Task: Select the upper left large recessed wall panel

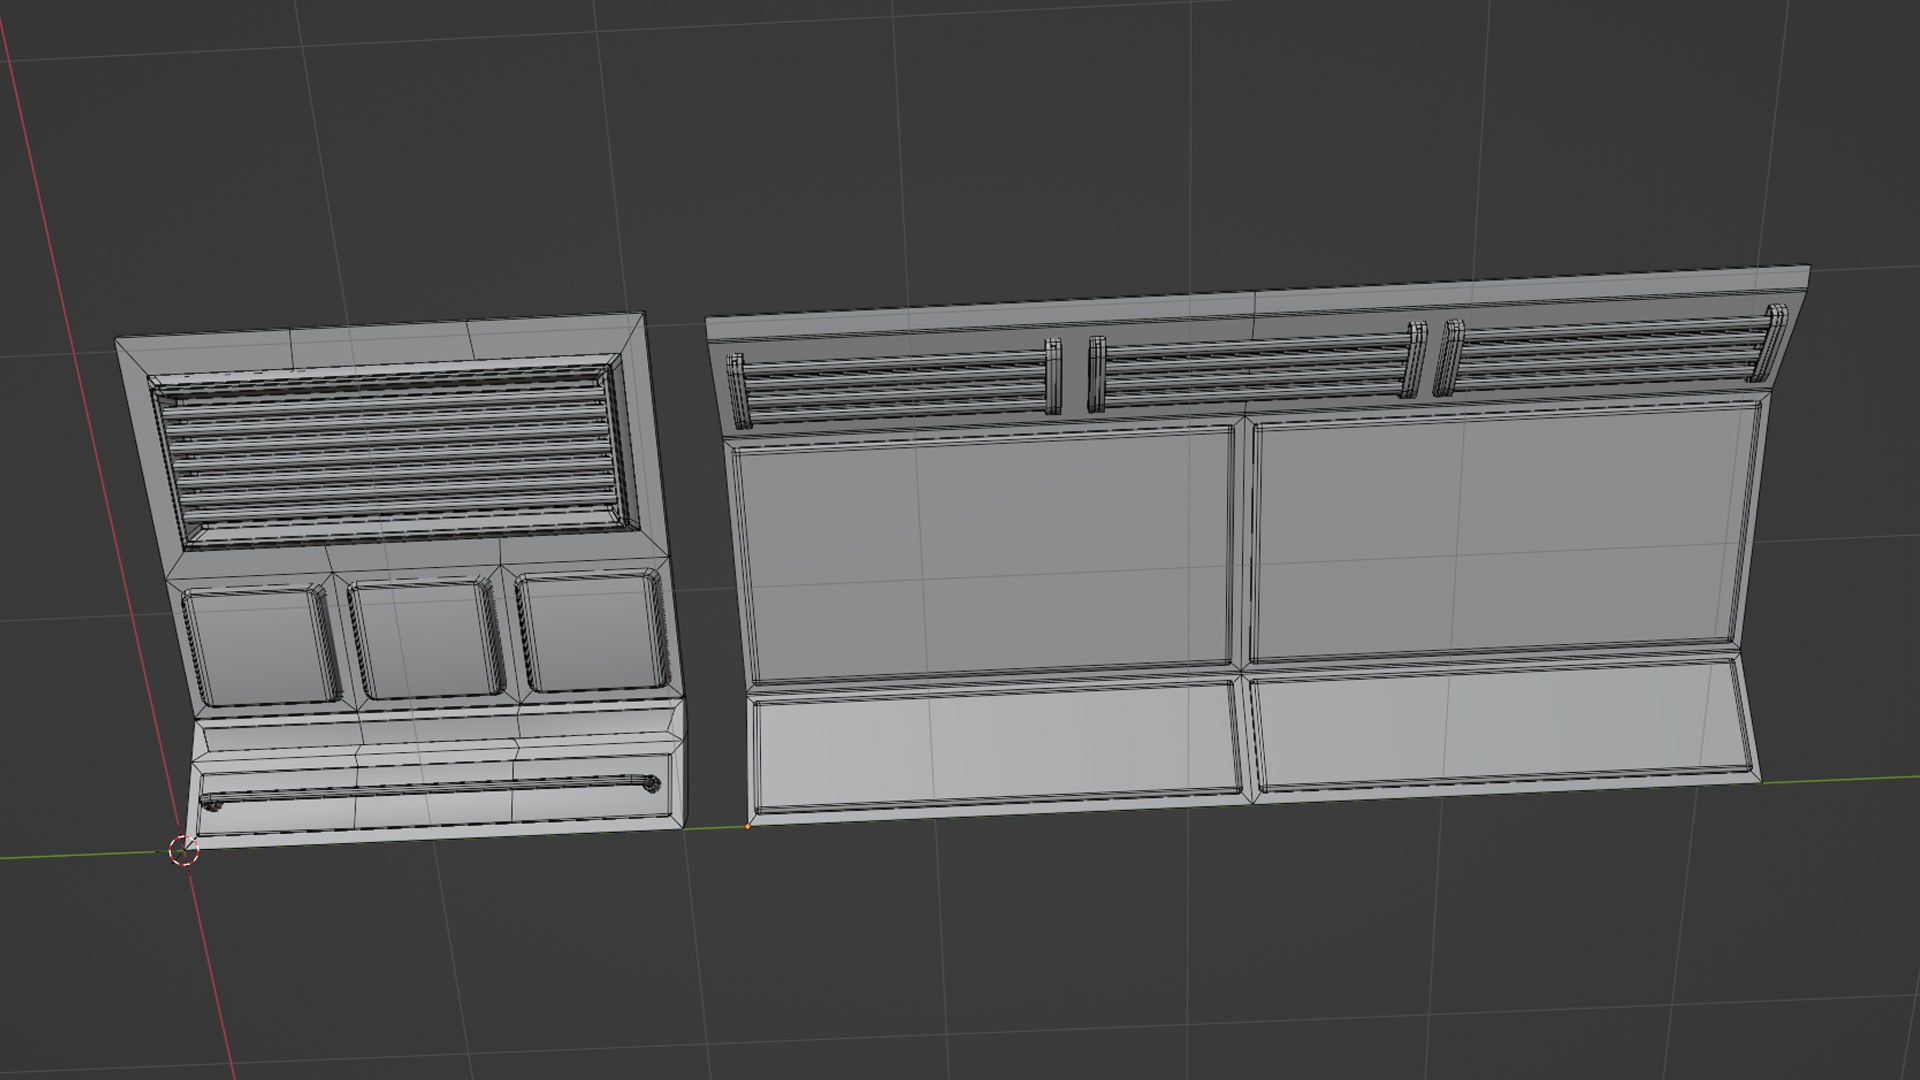Action: [x=985, y=556]
